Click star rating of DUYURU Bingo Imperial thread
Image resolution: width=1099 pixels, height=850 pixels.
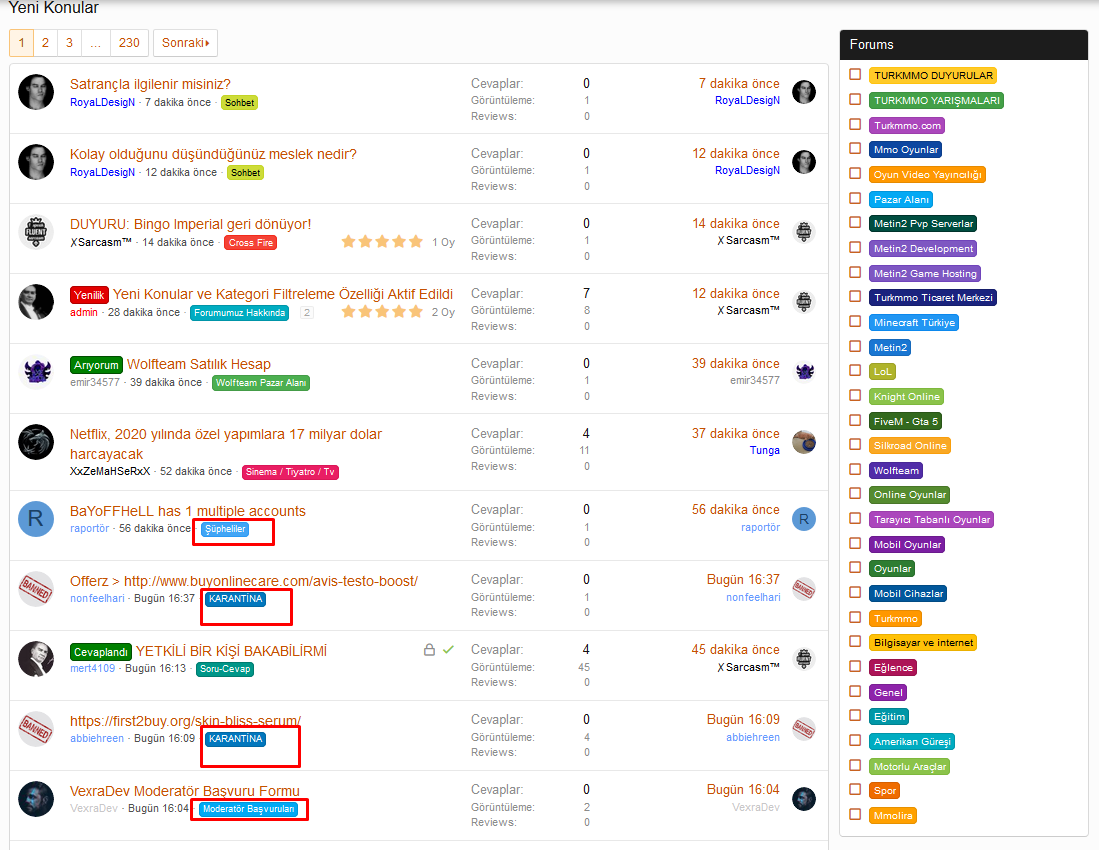pyautogui.click(x=382, y=242)
